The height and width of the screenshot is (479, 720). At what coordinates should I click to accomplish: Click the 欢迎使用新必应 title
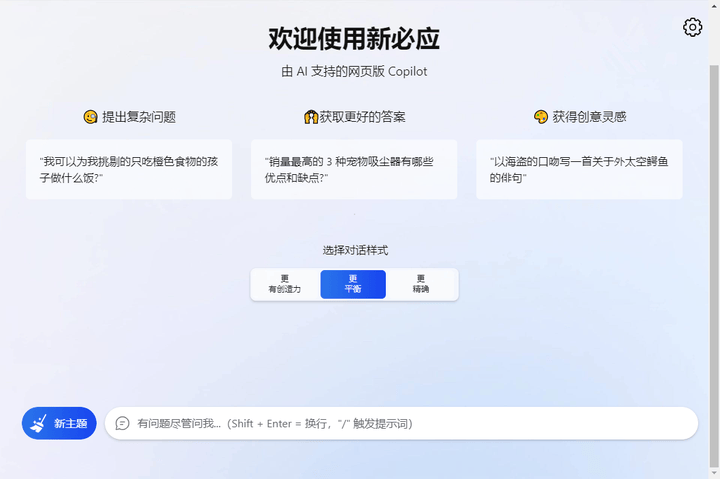click(354, 39)
